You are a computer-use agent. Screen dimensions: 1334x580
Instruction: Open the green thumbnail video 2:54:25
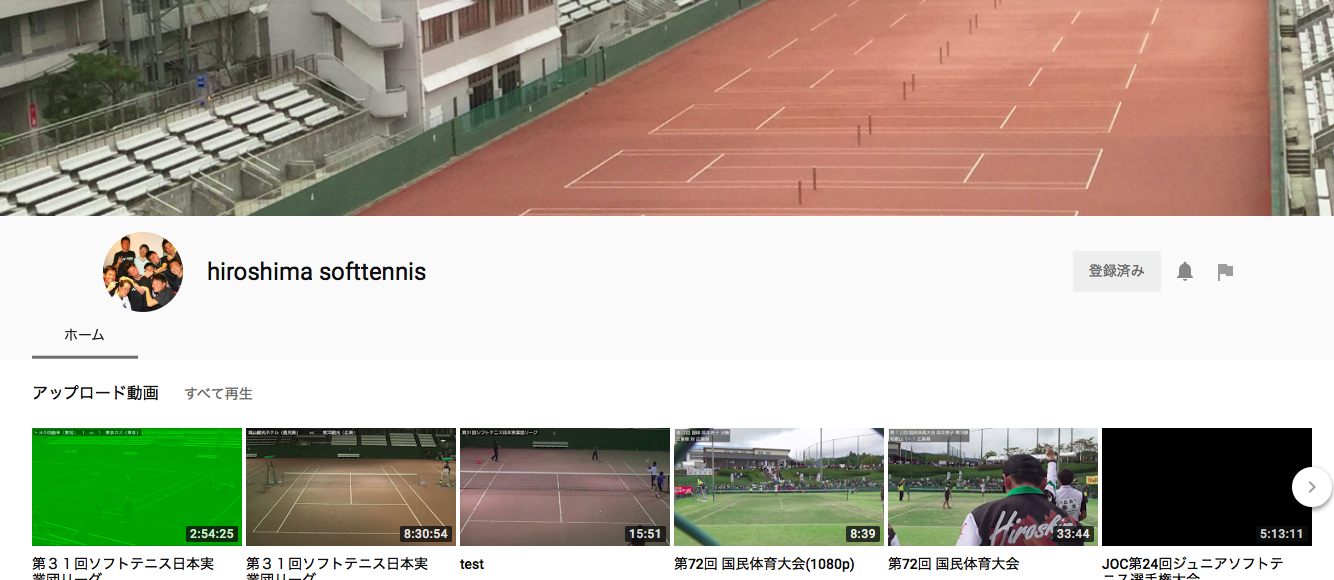136,487
